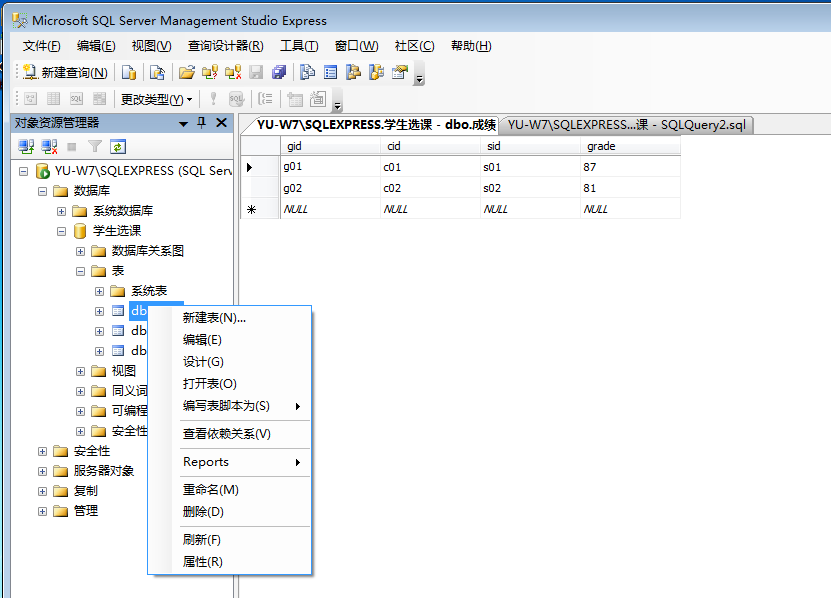This screenshot has width=831, height=598.
Task: Choose 重命名(M) from the context menu
Action: tap(230, 490)
